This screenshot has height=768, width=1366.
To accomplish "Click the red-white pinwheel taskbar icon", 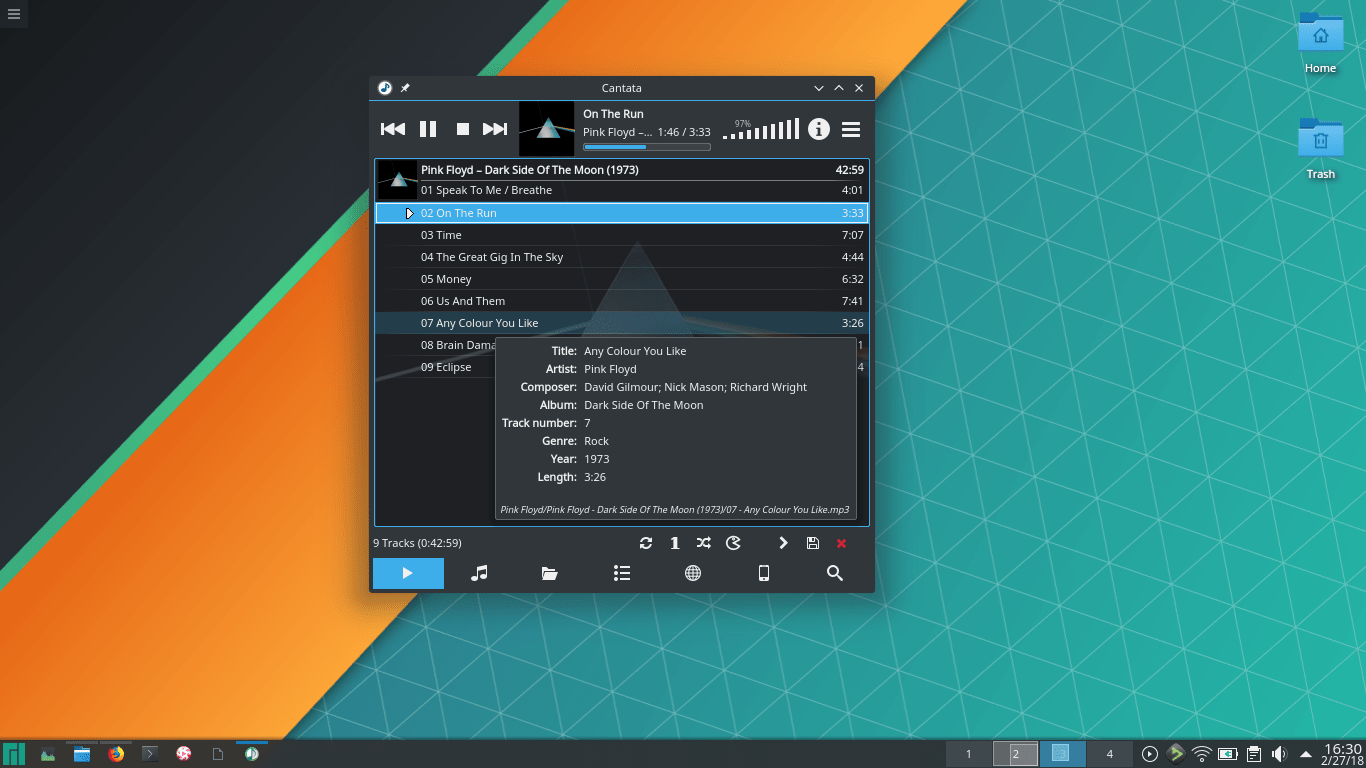I will (x=184, y=754).
